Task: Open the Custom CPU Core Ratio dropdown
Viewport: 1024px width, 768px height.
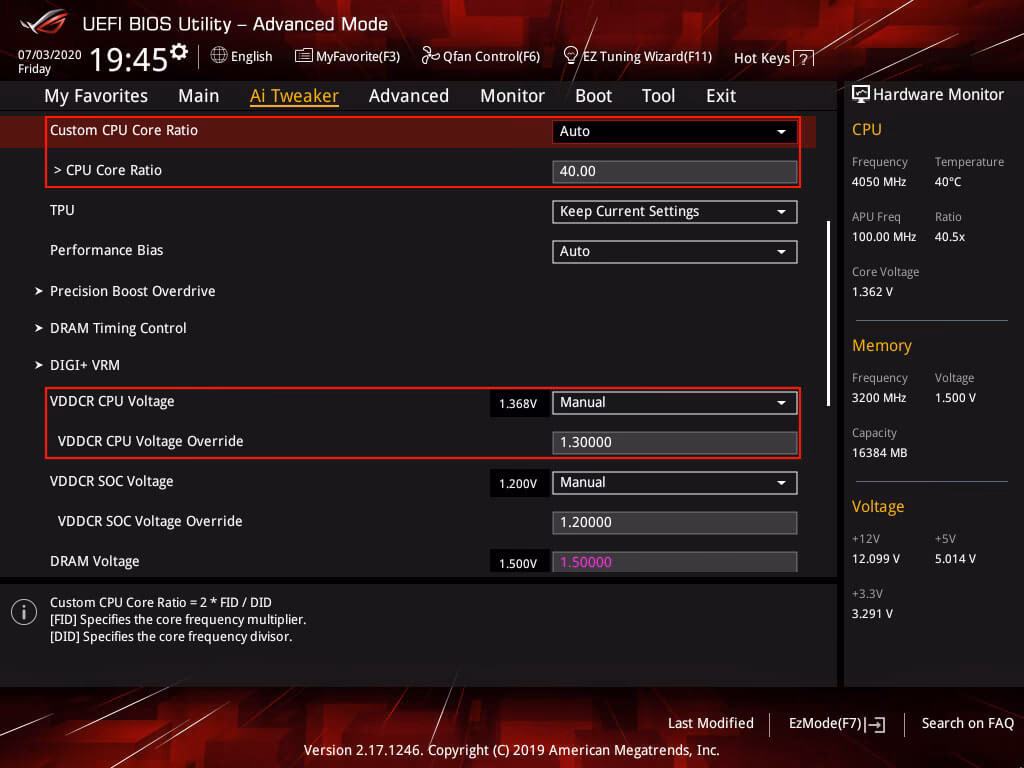Action: [x=675, y=131]
